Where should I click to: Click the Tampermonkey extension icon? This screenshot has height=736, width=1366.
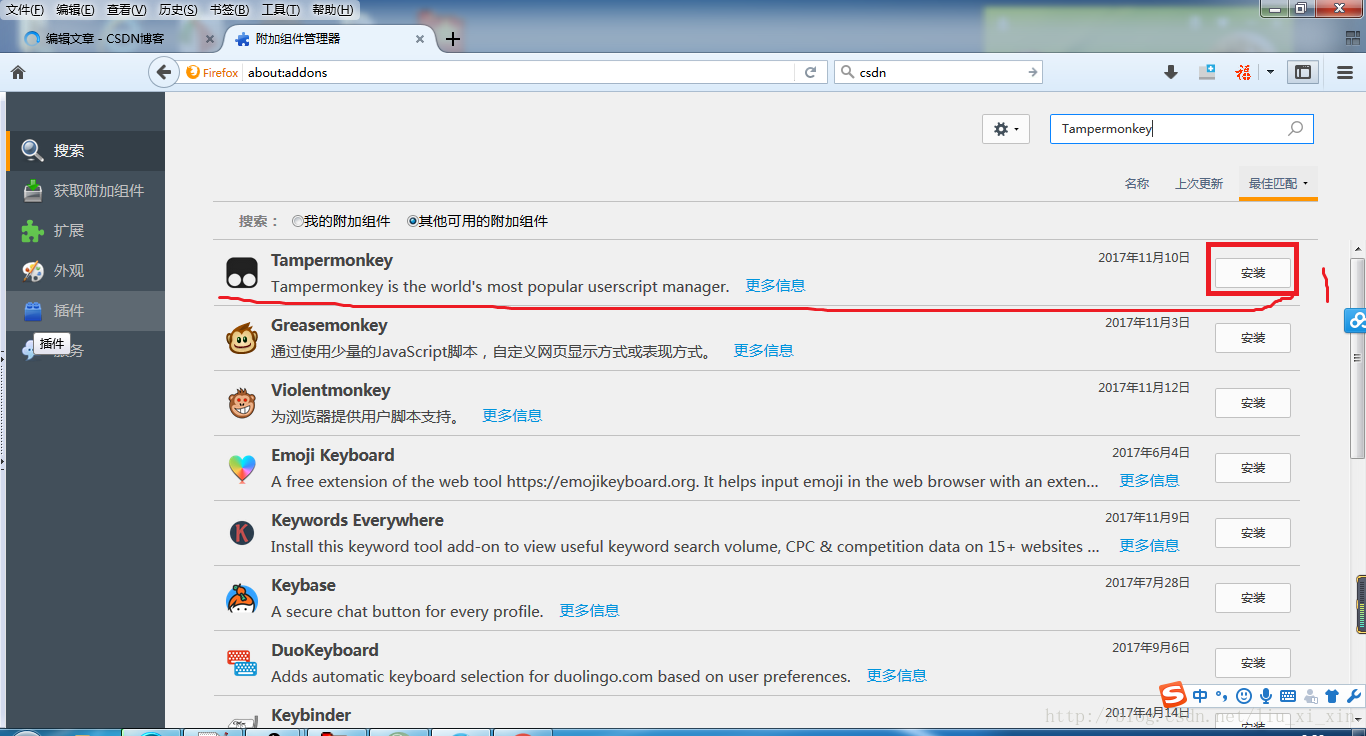[241, 272]
